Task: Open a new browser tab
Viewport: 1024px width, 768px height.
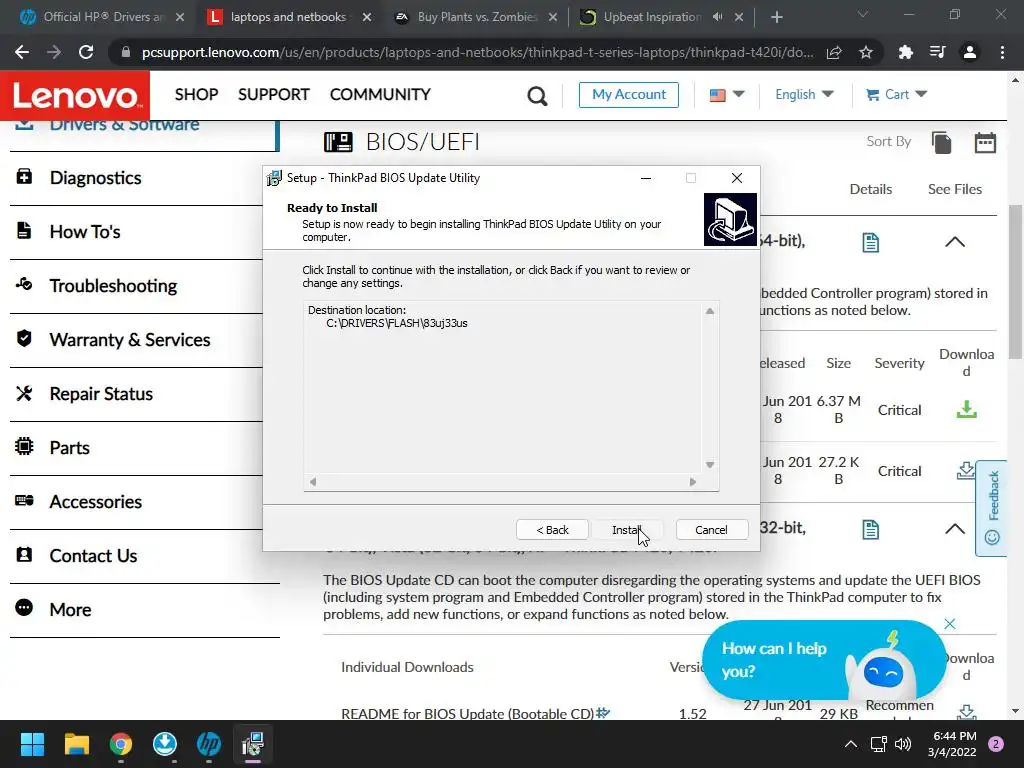Action: [x=776, y=17]
